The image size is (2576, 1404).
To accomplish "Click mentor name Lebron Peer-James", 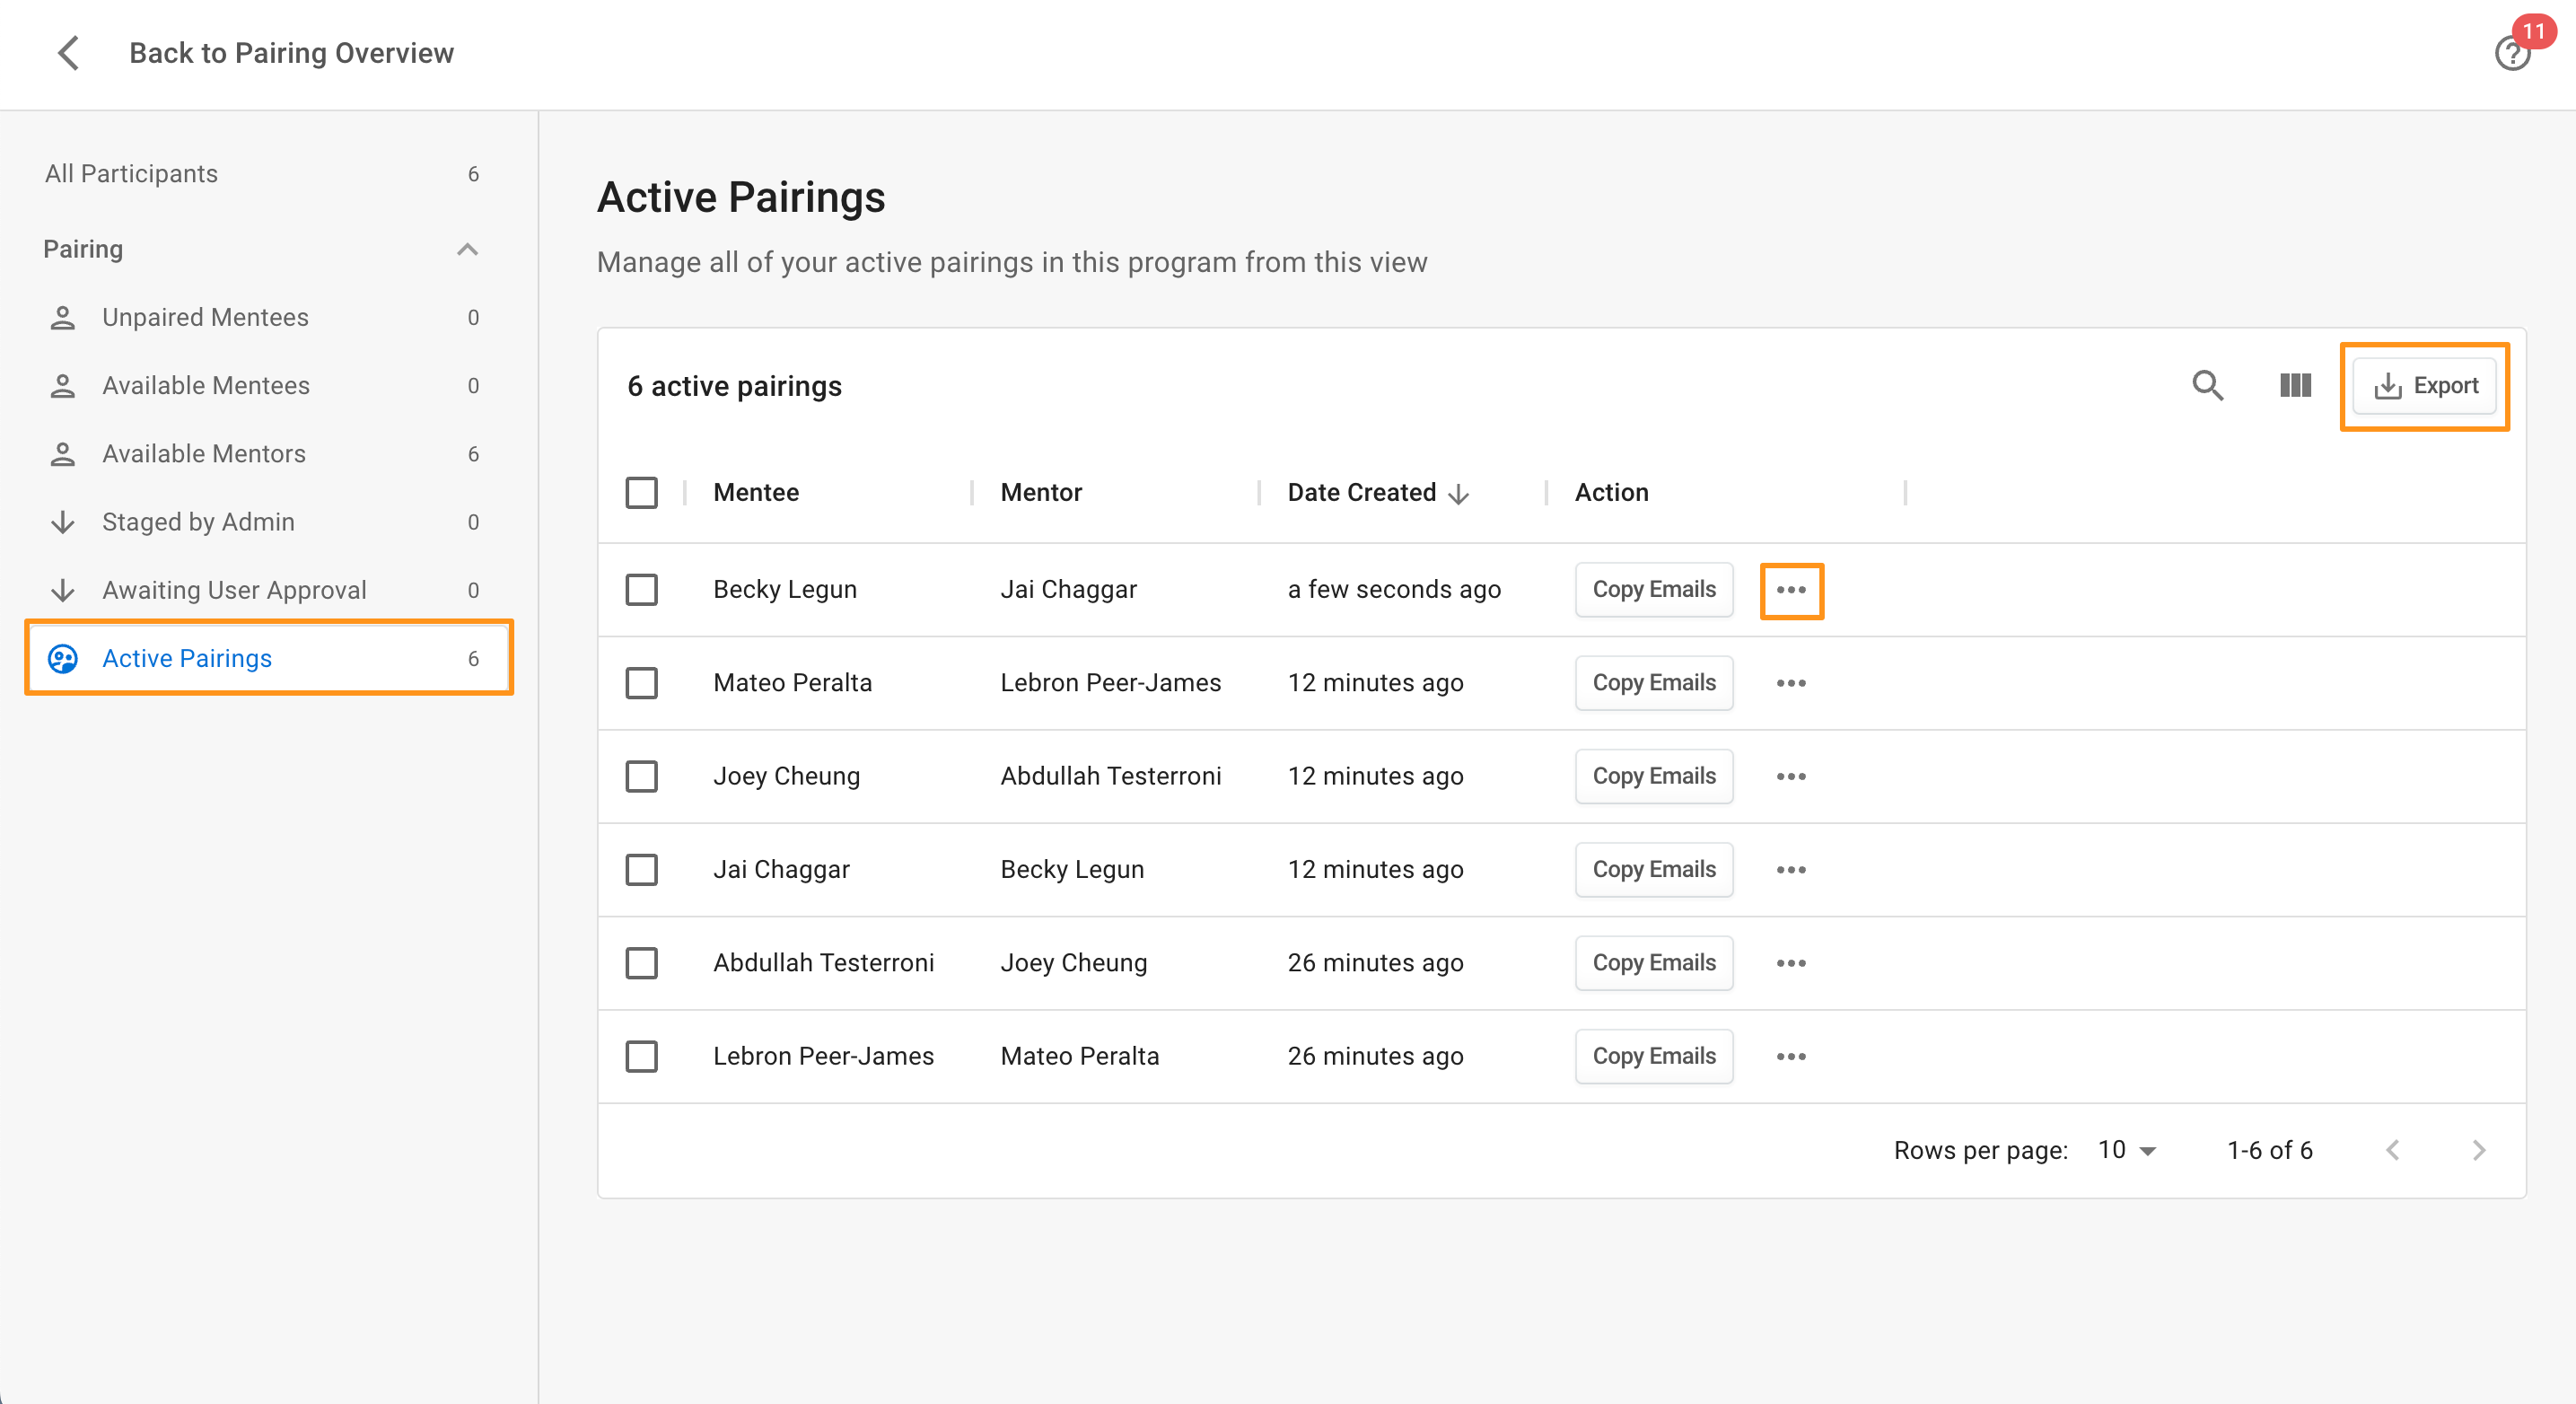I will 1110,683.
